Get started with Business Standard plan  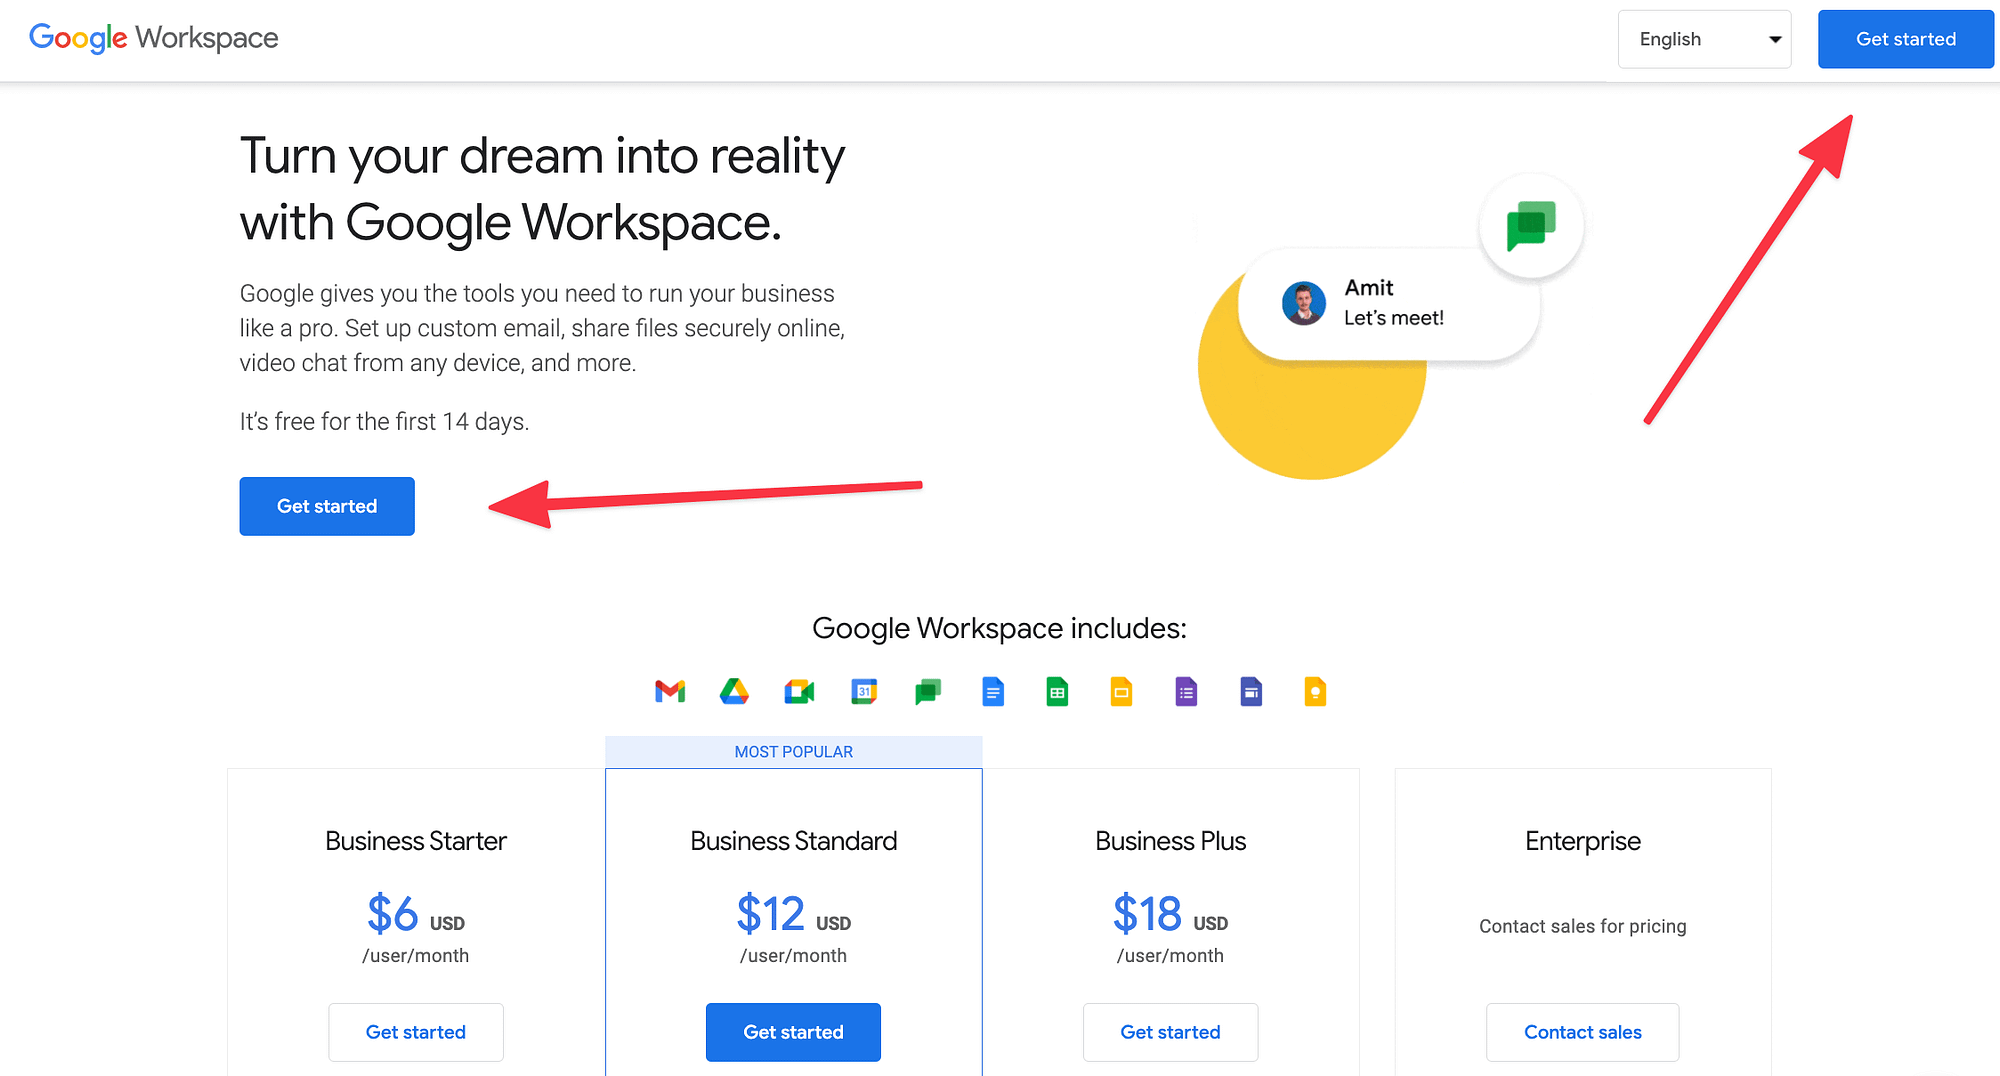[793, 1032]
